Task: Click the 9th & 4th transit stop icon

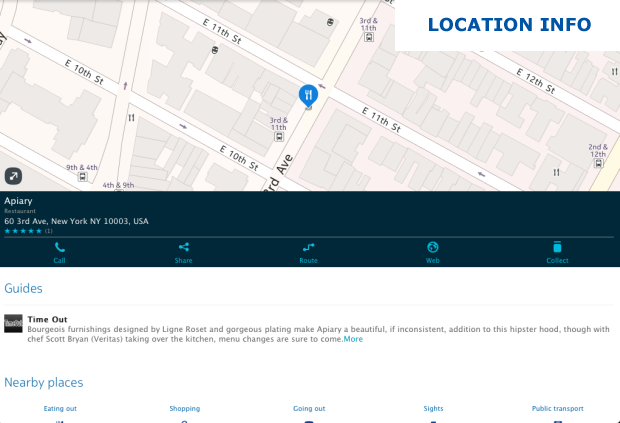Action: click(x=82, y=178)
